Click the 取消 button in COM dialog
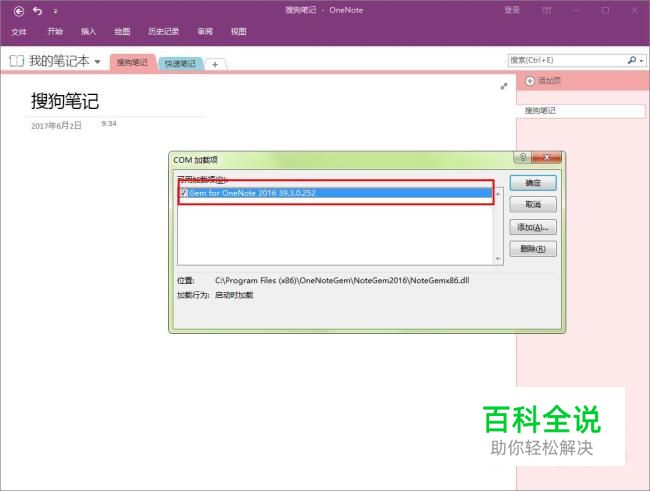650x491 pixels. coord(533,204)
